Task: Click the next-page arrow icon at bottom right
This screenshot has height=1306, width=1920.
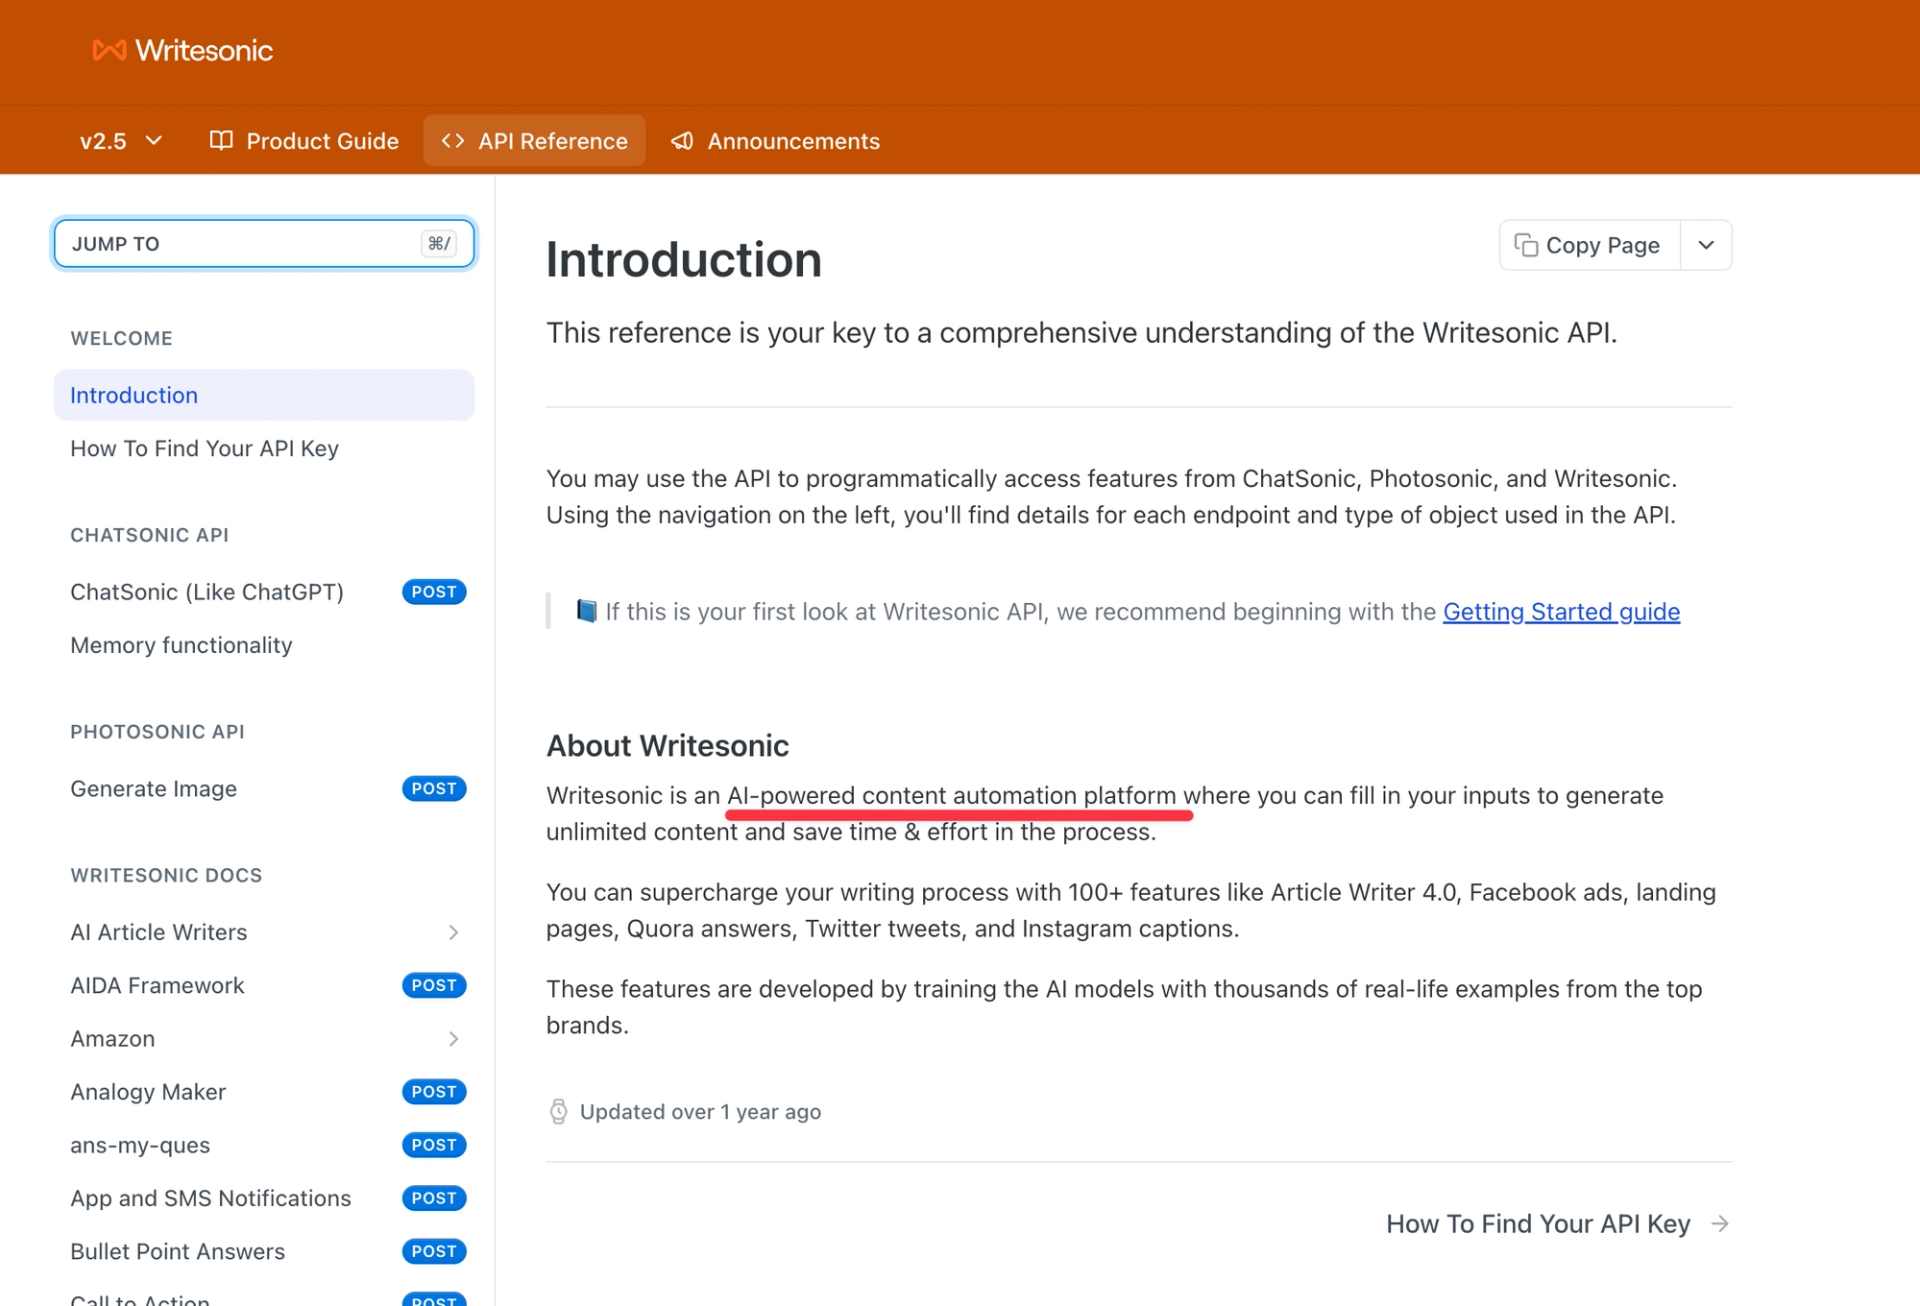Action: (x=1719, y=1224)
